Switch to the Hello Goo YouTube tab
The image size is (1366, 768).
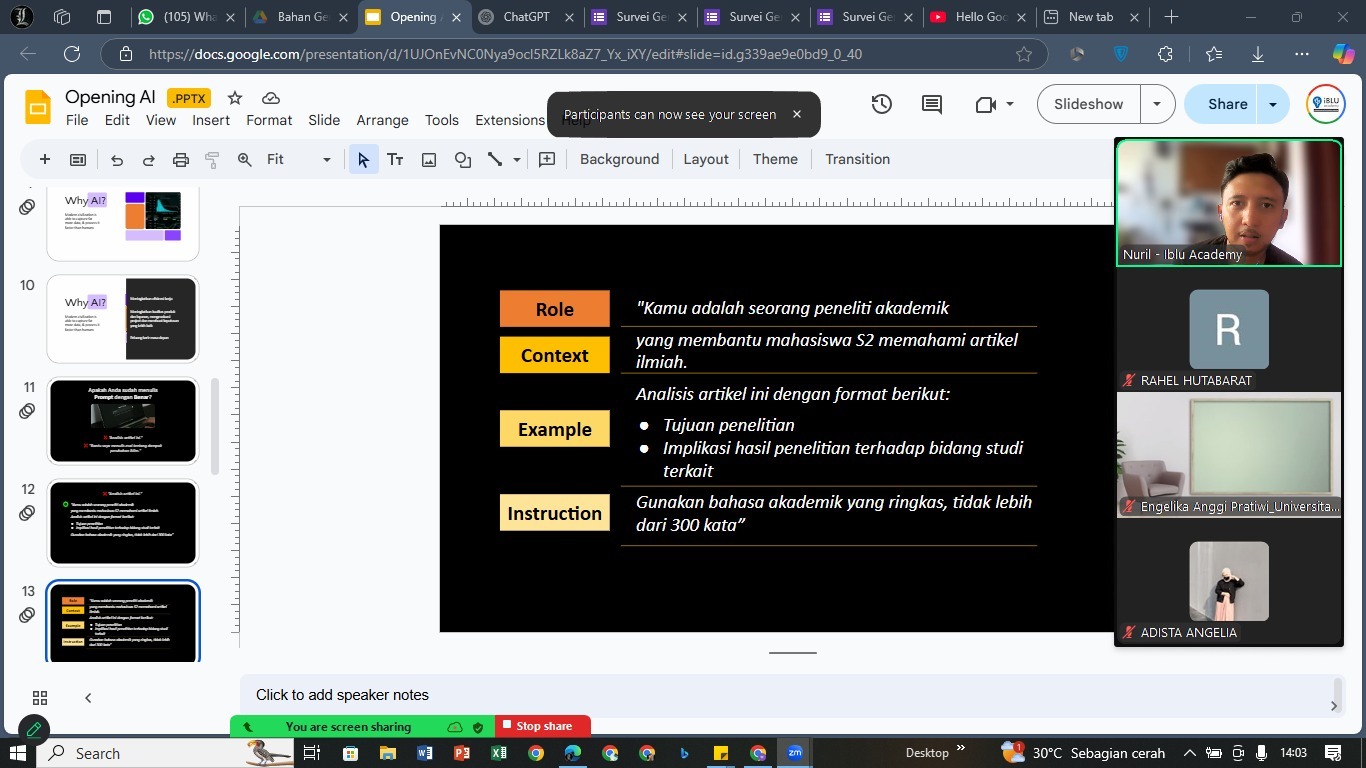(978, 17)
